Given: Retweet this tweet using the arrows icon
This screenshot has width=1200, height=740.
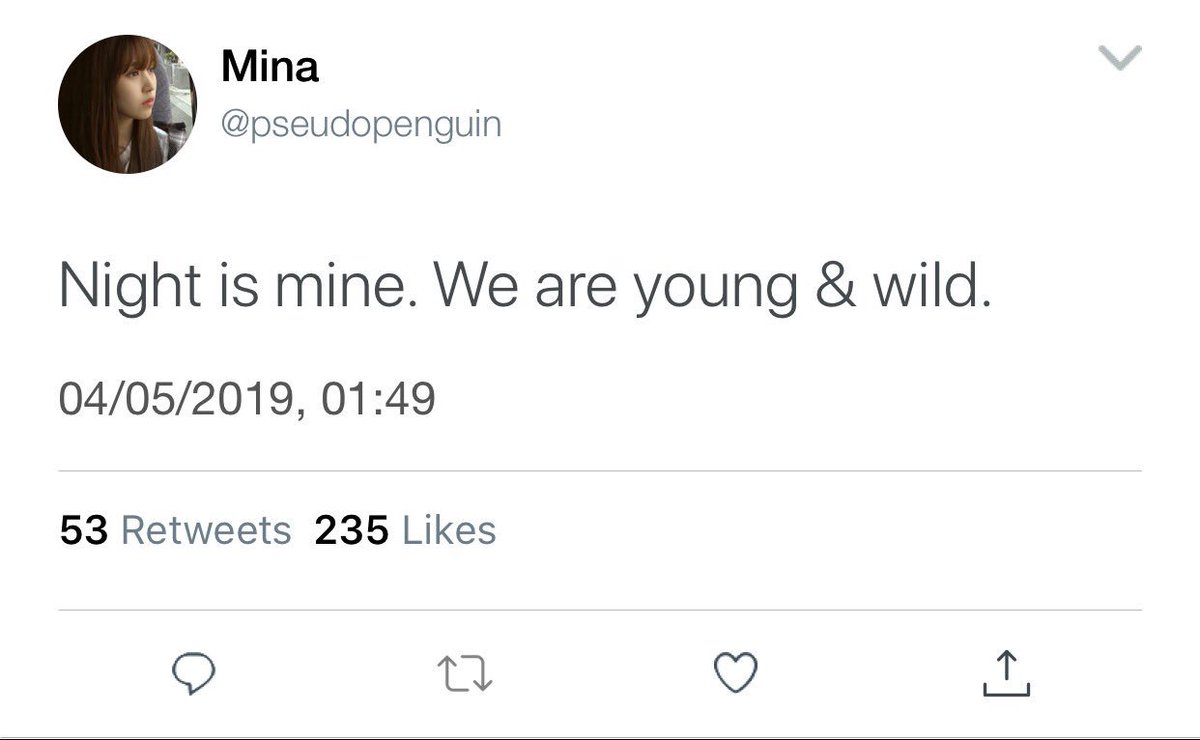Looking at the screenshot, I should (x=465, y=676).
